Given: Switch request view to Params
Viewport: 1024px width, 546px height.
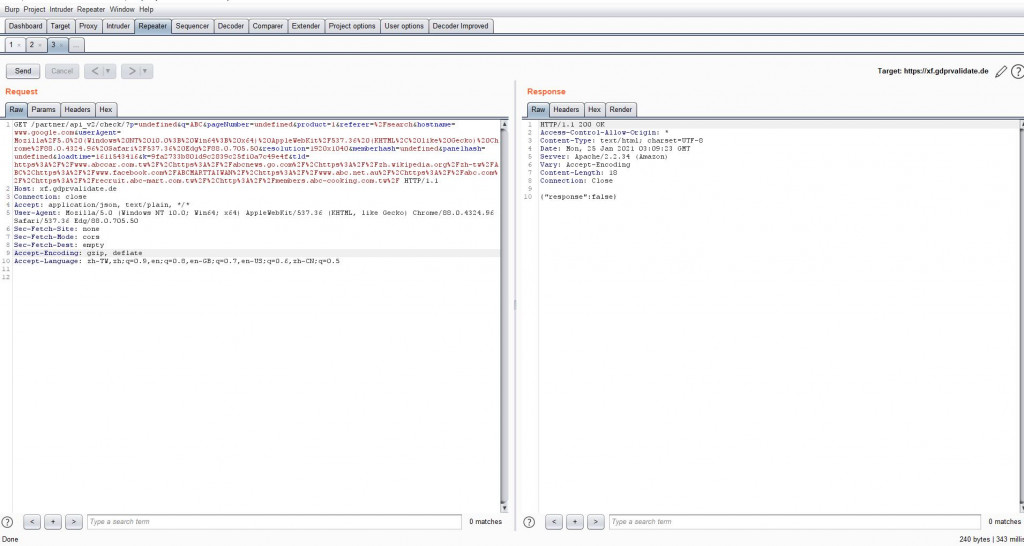Looking at the screenshot, I should [x=44, y=110].
